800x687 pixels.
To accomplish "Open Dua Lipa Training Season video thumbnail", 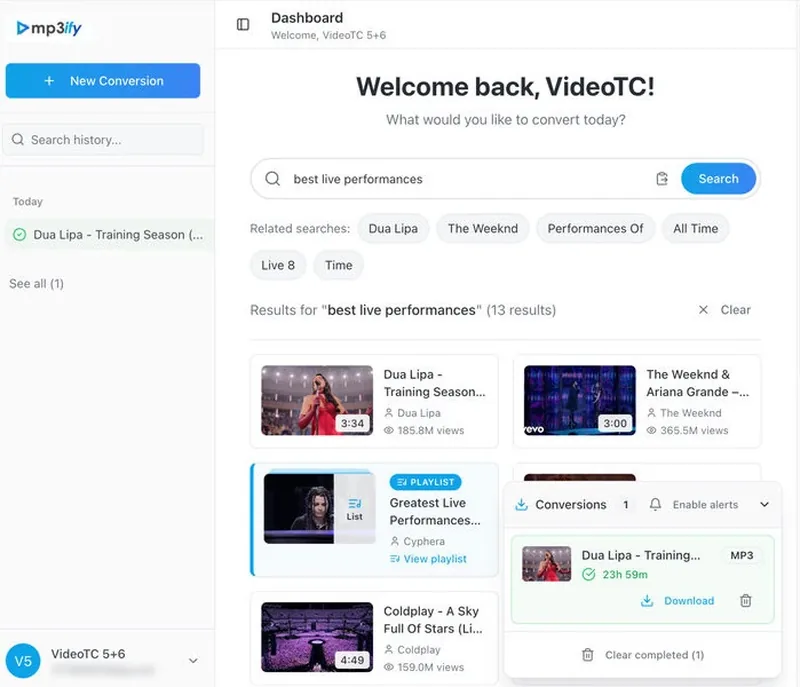I will tap(317, 400).
